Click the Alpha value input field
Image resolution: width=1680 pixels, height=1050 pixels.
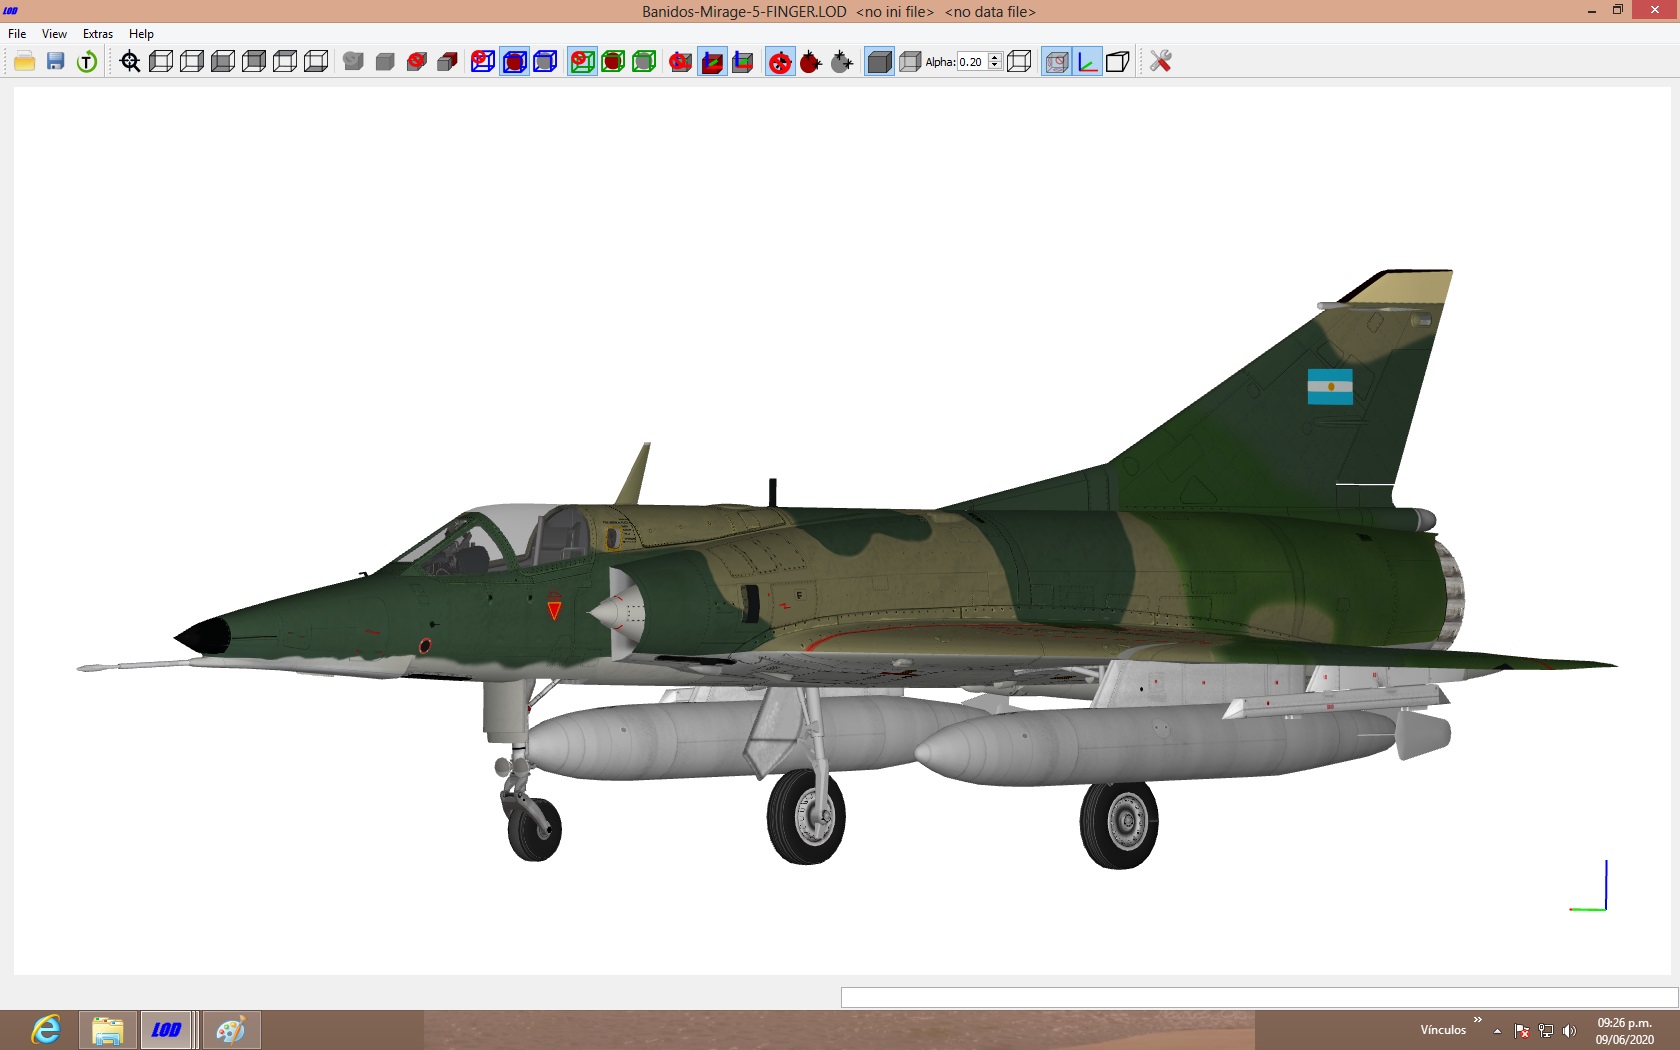point(973,61)
